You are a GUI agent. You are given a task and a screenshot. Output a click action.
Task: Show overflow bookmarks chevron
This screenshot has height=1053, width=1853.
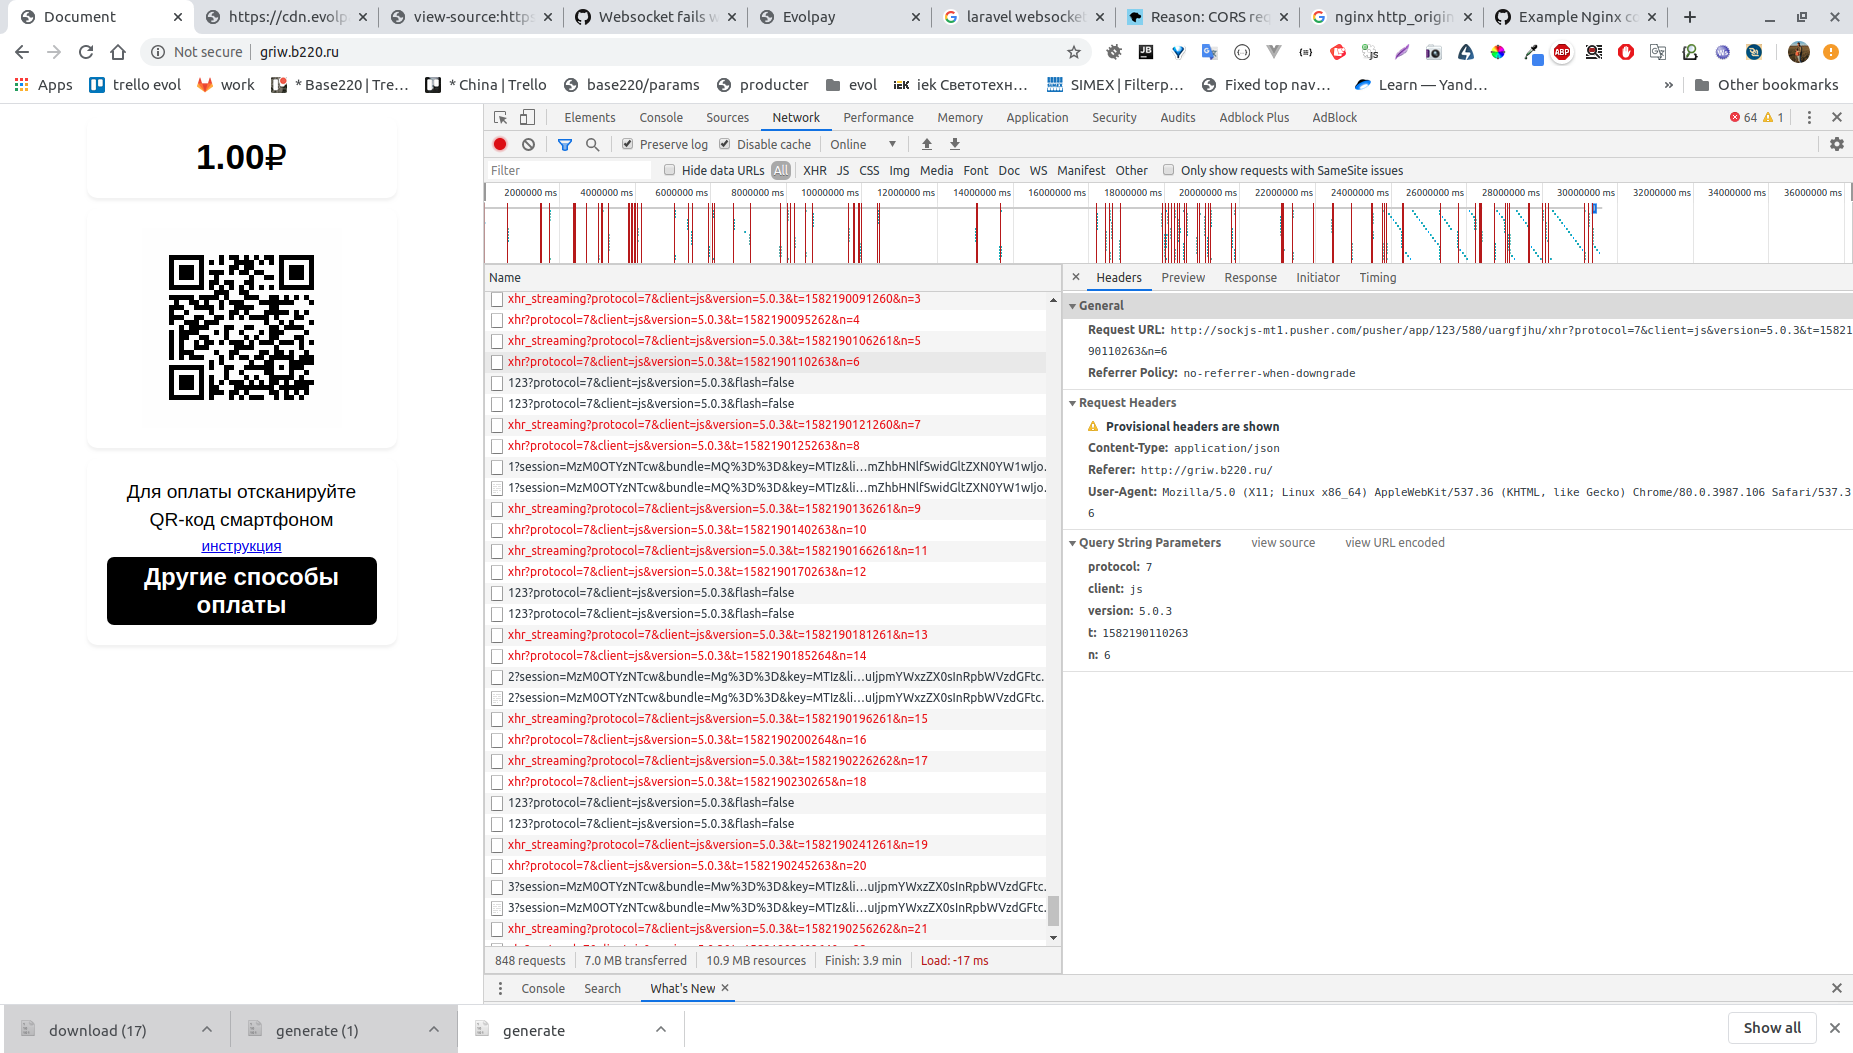pos(1668,85)
